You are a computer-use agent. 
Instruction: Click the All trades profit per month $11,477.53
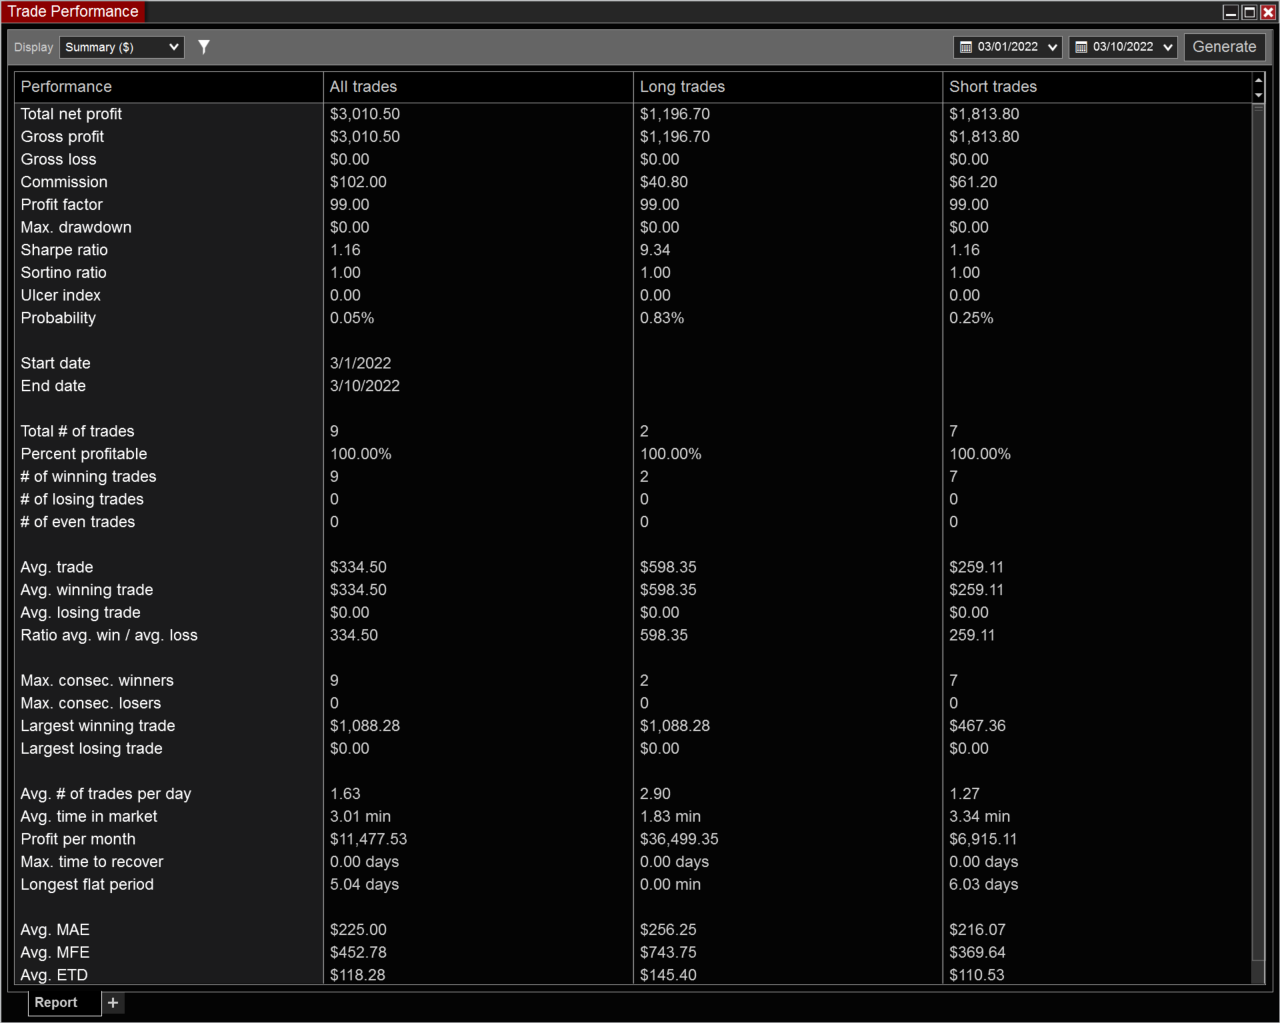(368, 839)
